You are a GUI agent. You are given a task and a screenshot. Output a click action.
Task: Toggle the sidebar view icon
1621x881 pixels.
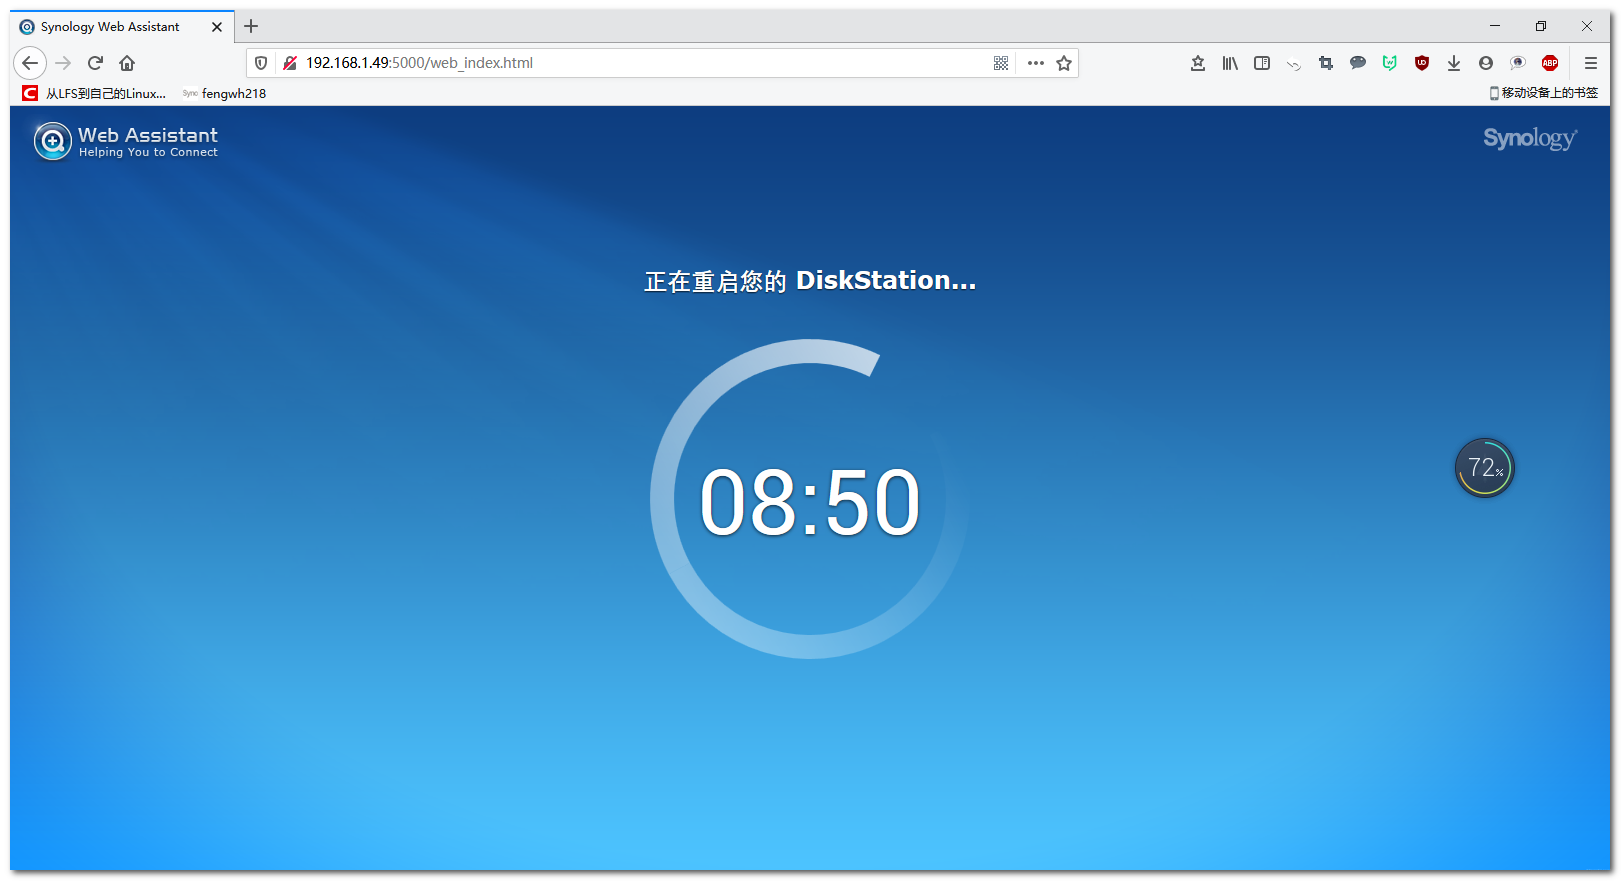(x=1262, y=63)
